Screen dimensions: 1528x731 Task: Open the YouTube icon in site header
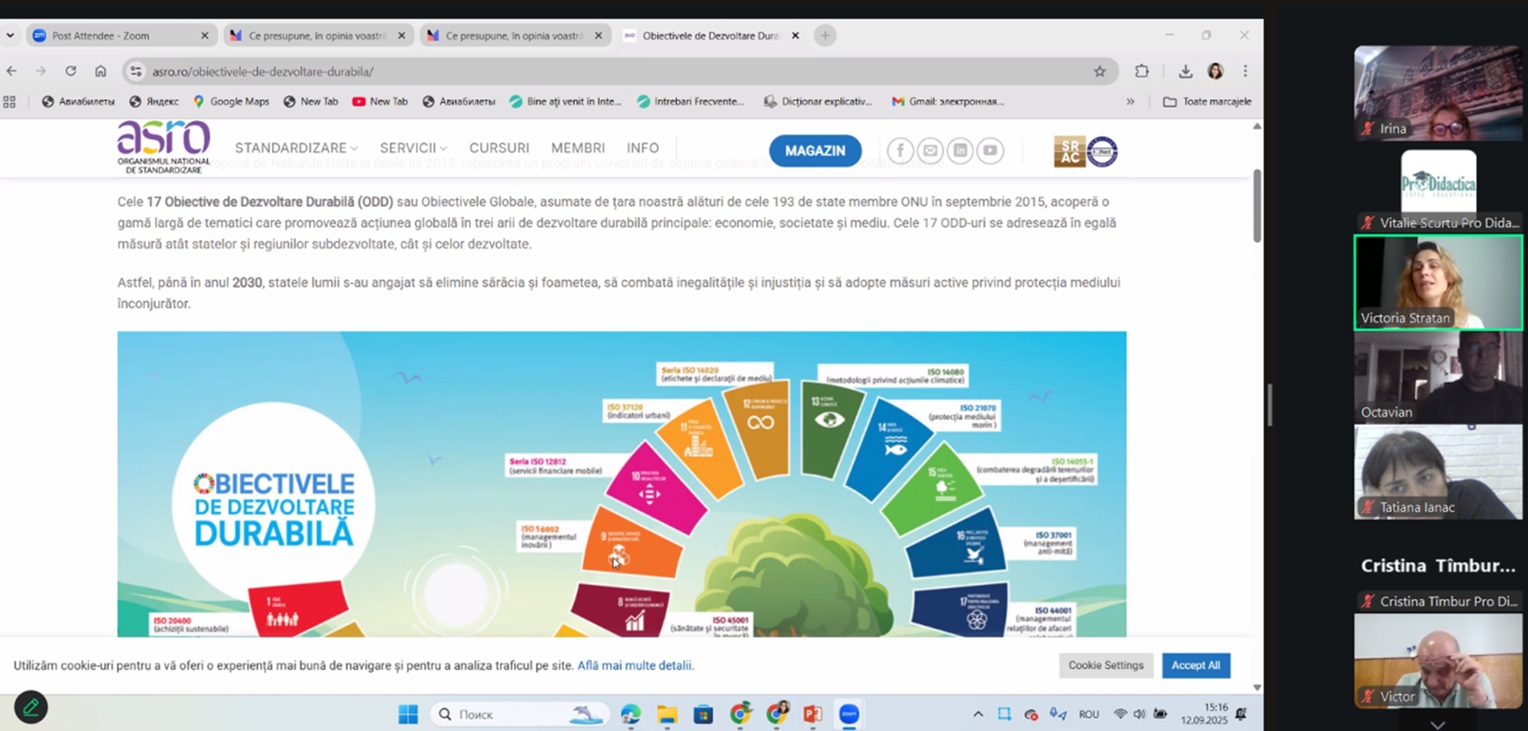[989, 151]
